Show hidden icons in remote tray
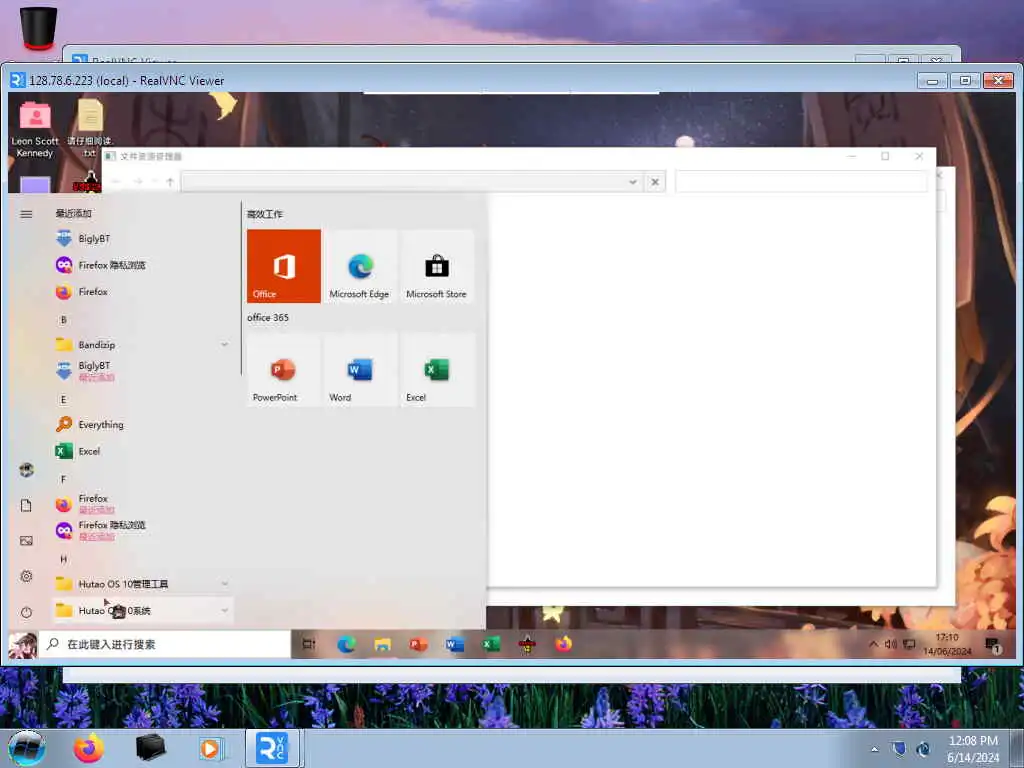1024x768 pixels. click(x=873, y=645)
